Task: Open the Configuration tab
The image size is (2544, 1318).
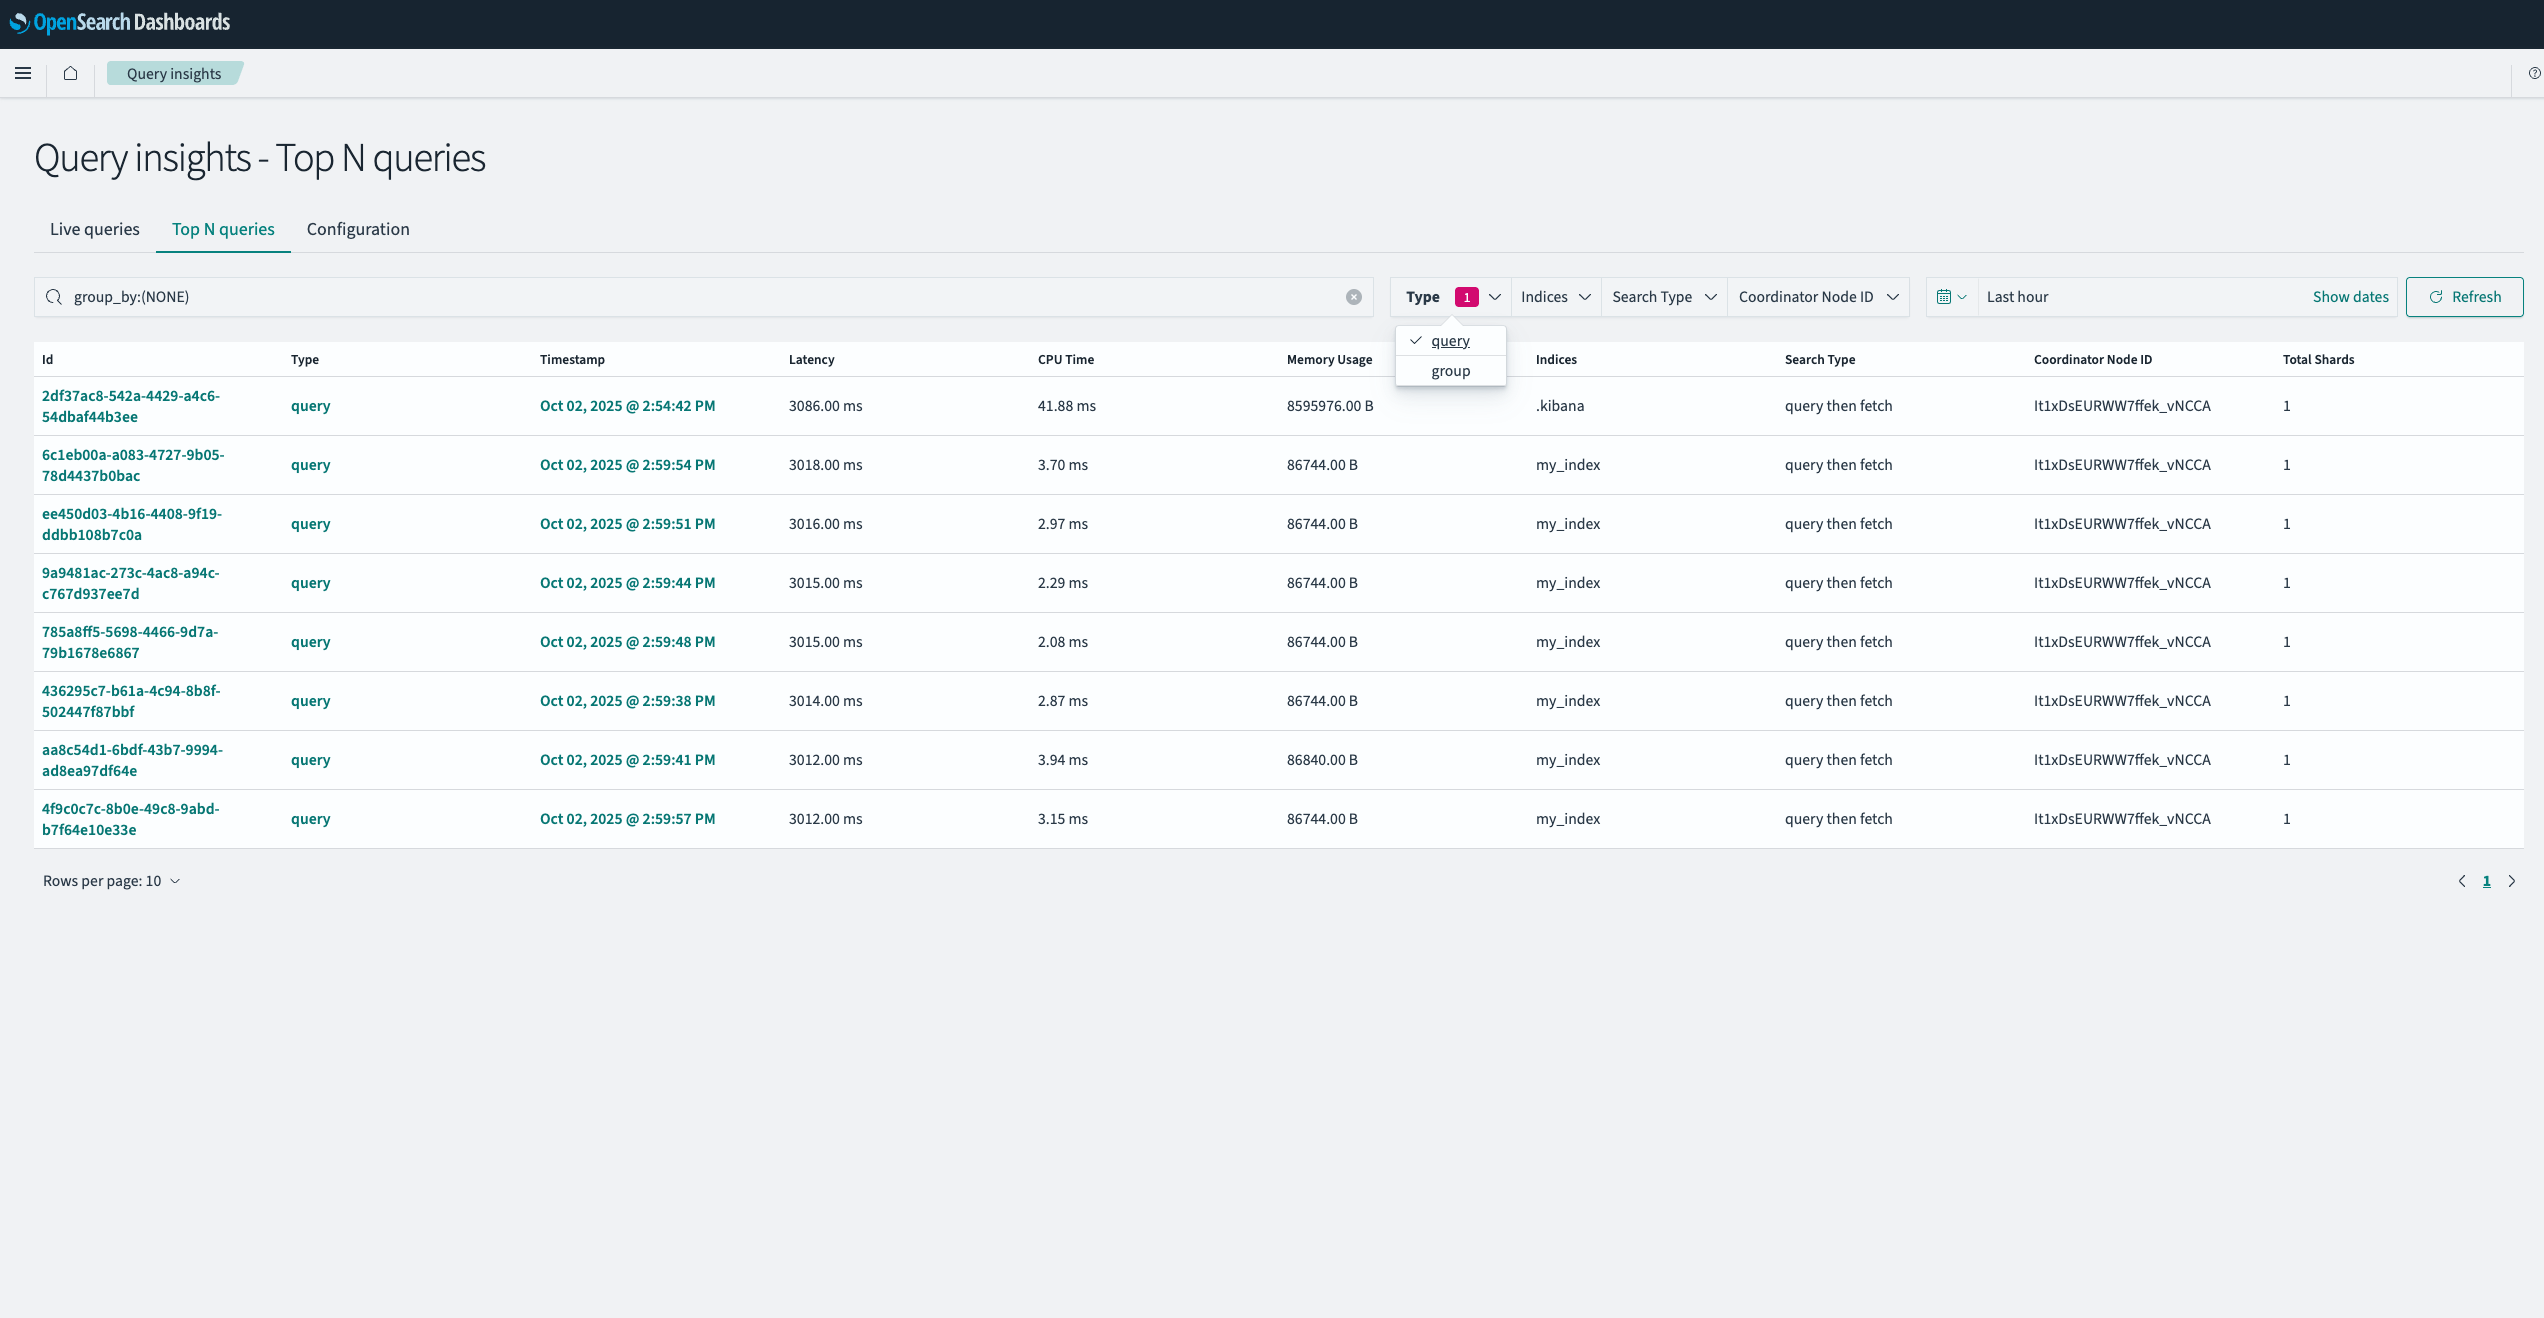Action: click(x=358, y=229)
